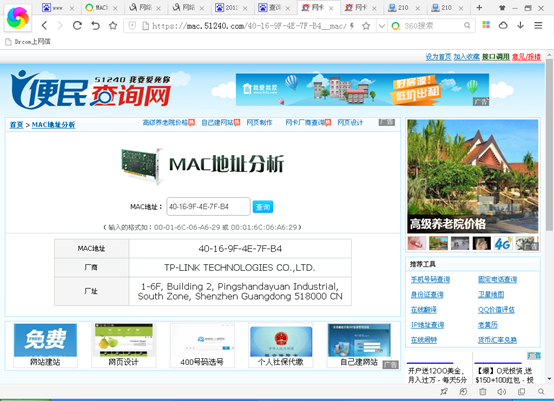This screenshot has width=554, height=401.
Task: Click the security shield icon in address bar
Action: coord(132,25)
